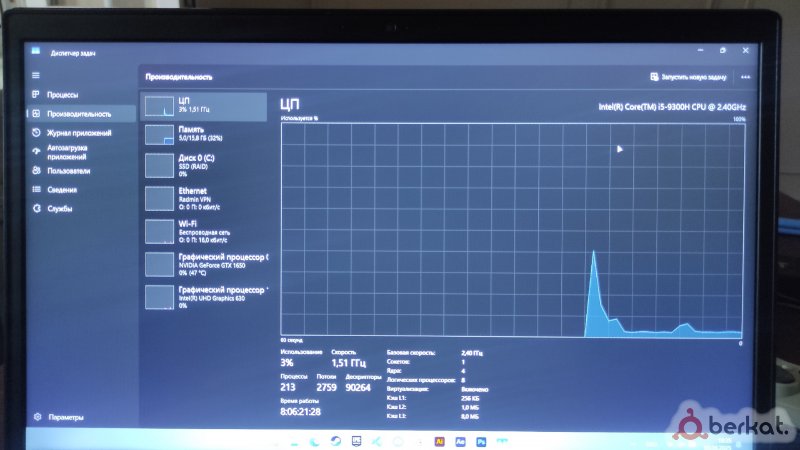Image resolution: width=800 pixels, height=450 pixels.
Task: Click the 213 processes count
Action: coord(288,387)
